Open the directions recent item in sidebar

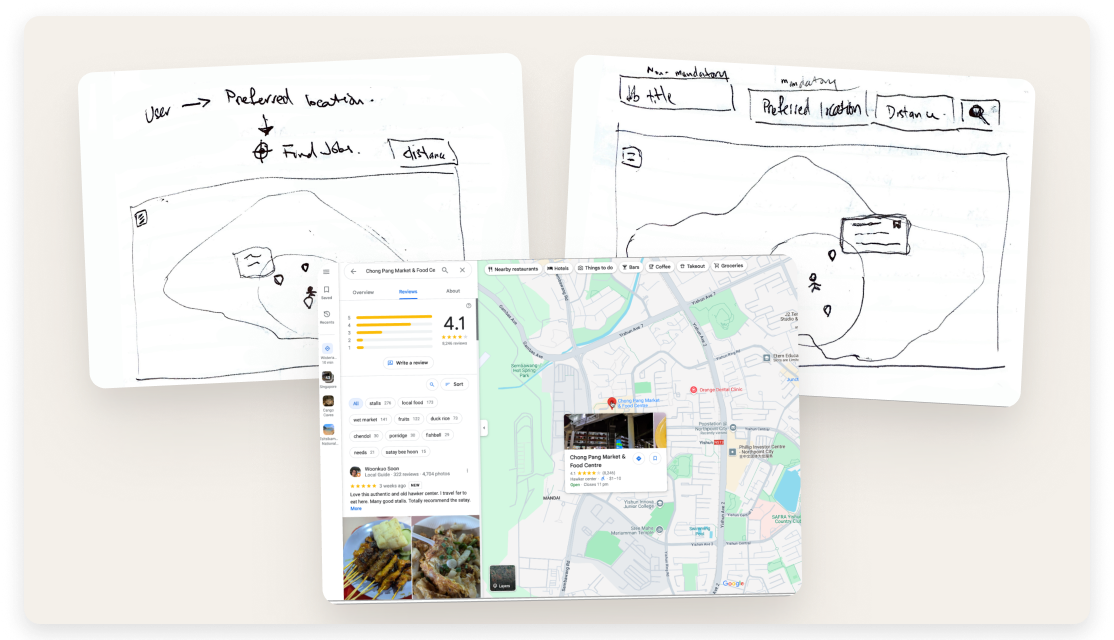click(327, 352)
